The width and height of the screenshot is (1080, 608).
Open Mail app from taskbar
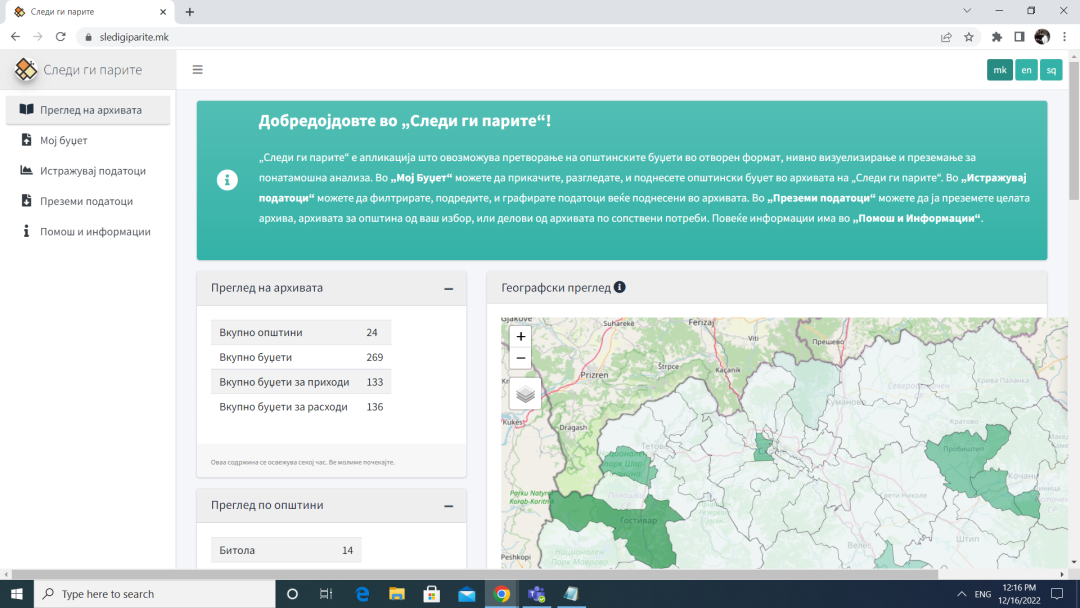(466, 594)
